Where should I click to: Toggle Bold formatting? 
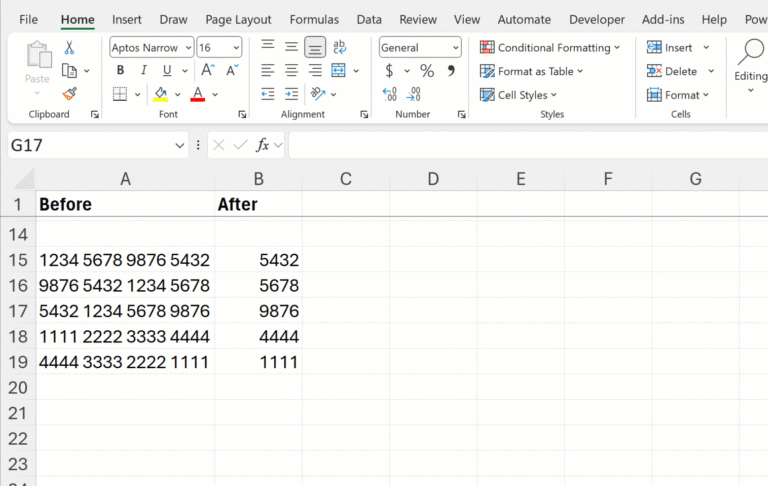(x=121, y=71)
